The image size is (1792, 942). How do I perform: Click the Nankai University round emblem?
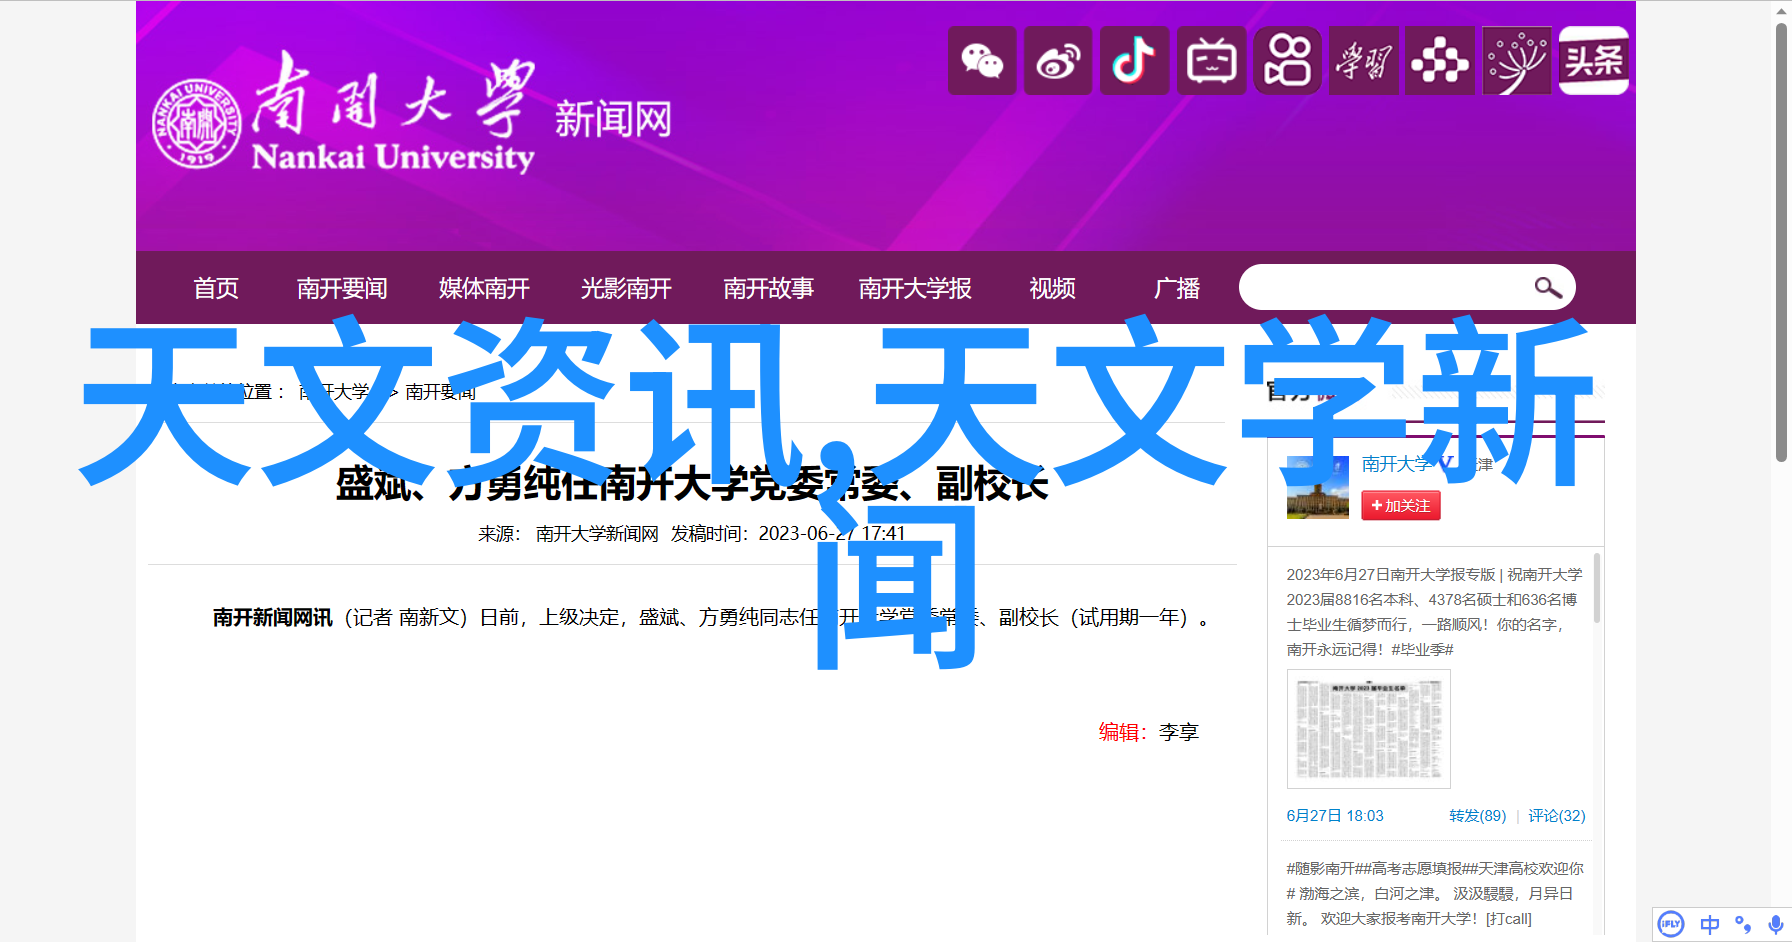click(197, 124)
